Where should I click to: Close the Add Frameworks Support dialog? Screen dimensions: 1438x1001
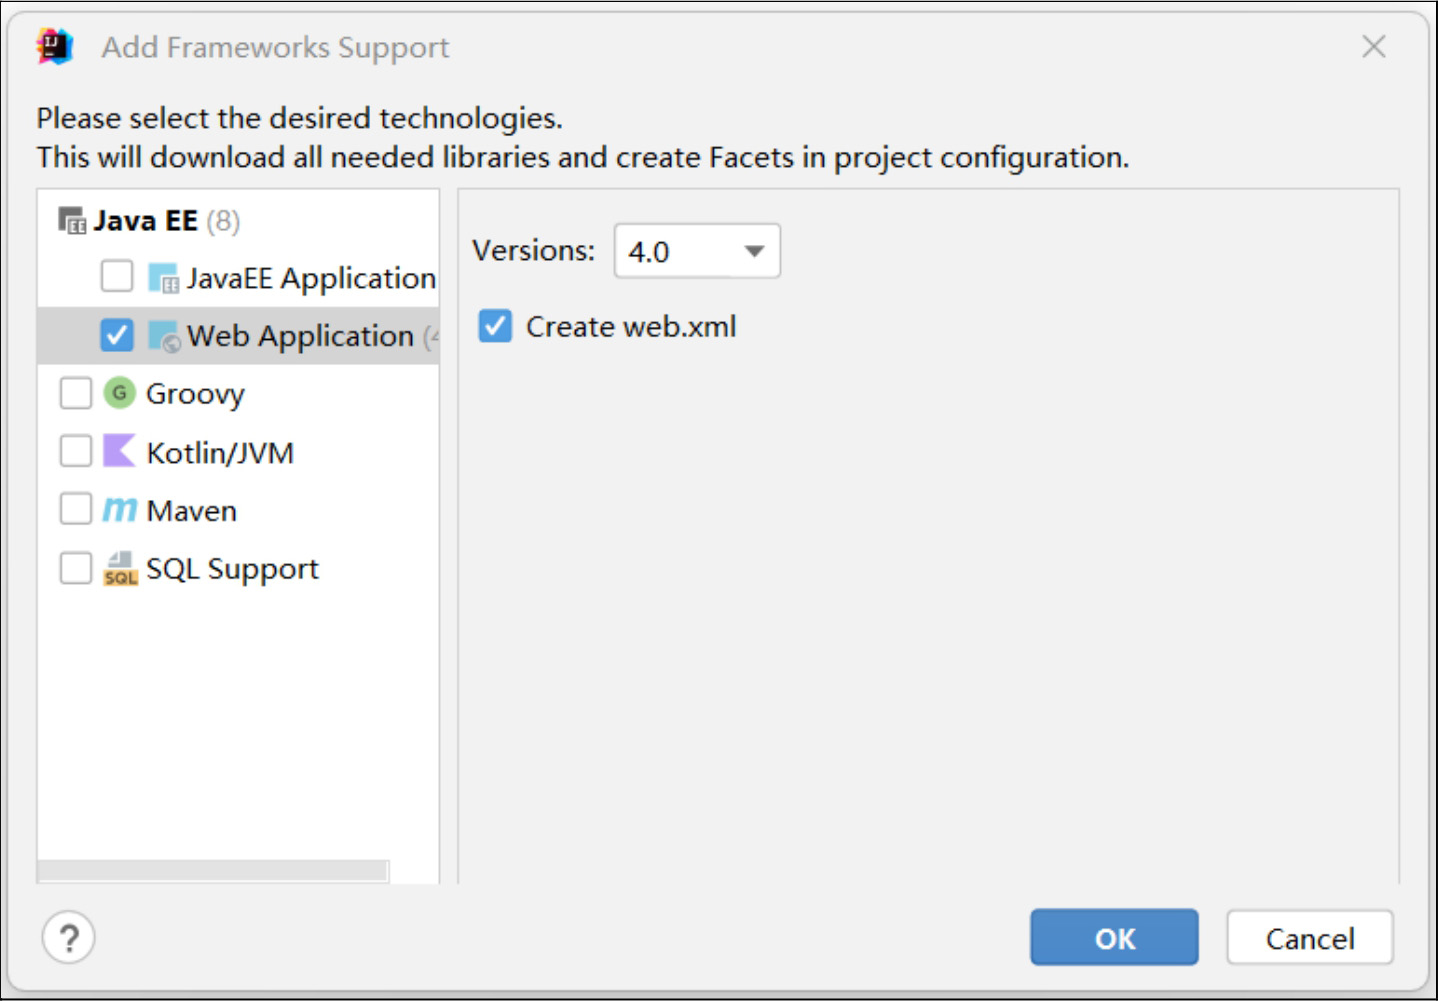click(1374, 46)
